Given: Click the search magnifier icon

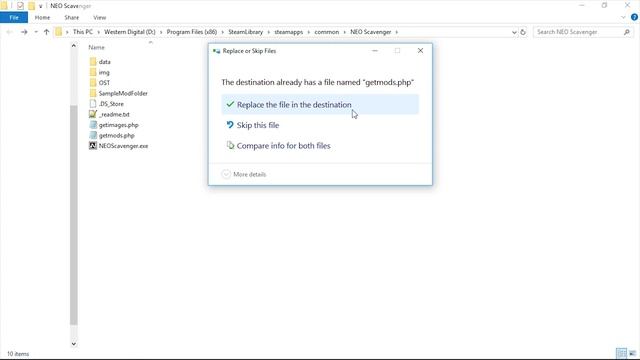Looking at the screenshot, I should tap(627, 32).
